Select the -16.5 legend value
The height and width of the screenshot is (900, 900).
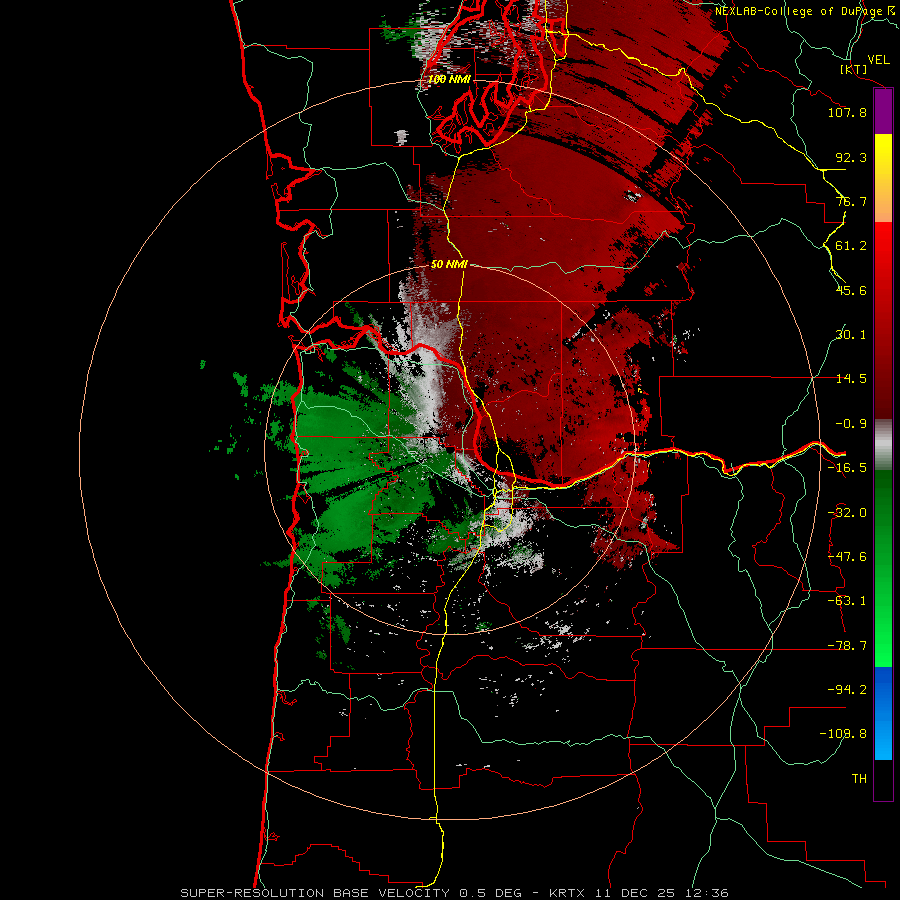(x=847, y=468)
